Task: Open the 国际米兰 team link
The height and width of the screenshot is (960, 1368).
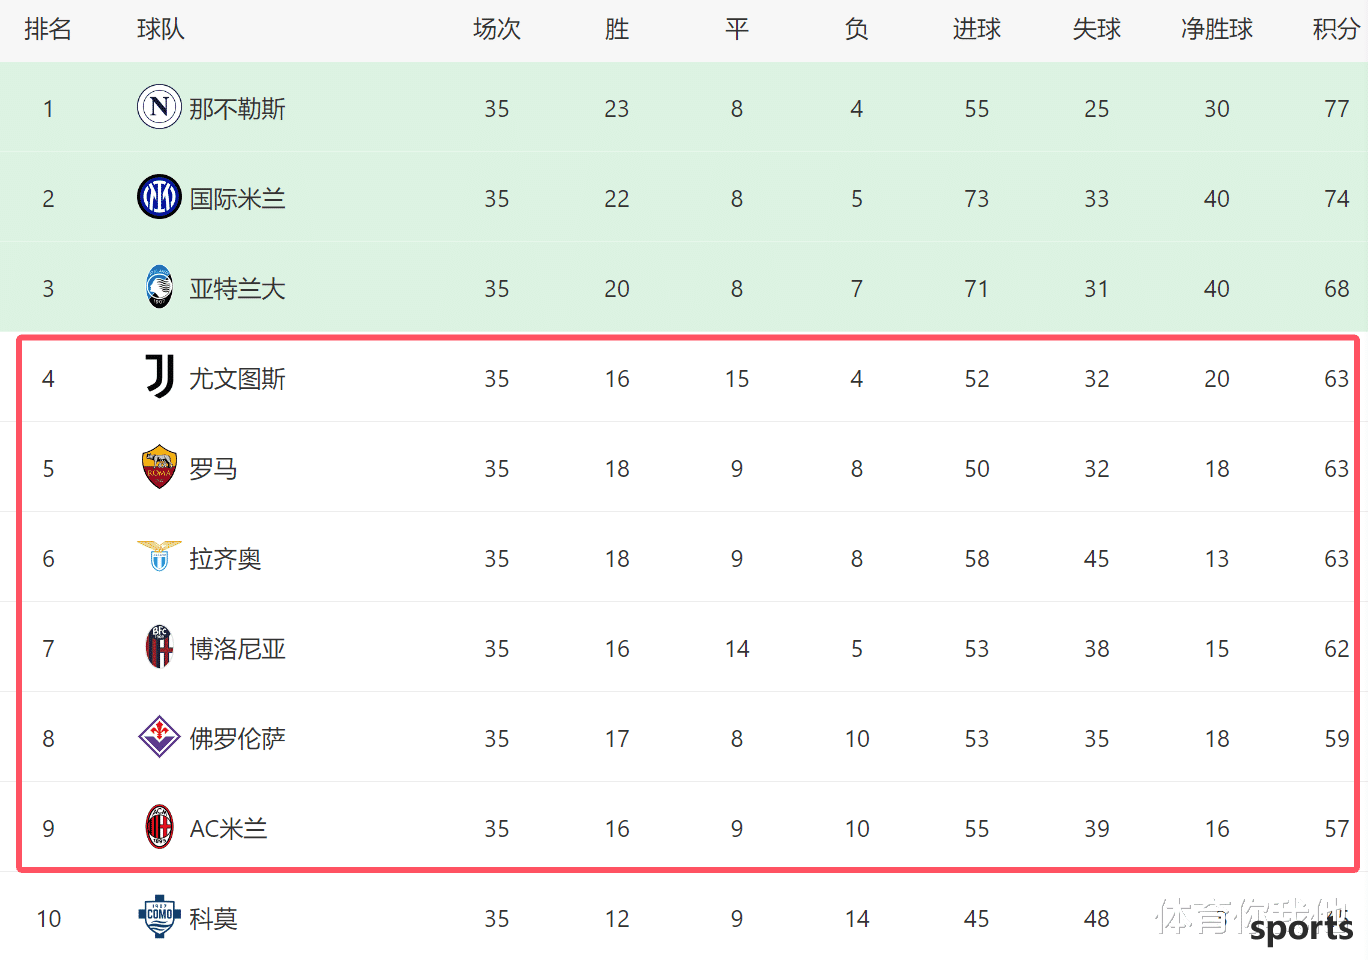Action: [x=237, y=198]
